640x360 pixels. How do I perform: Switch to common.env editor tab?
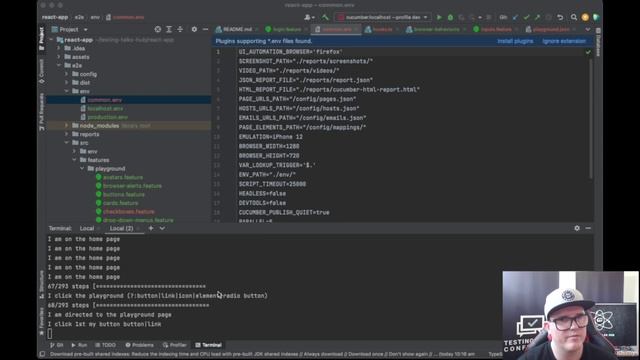click(x=336, y=29)
